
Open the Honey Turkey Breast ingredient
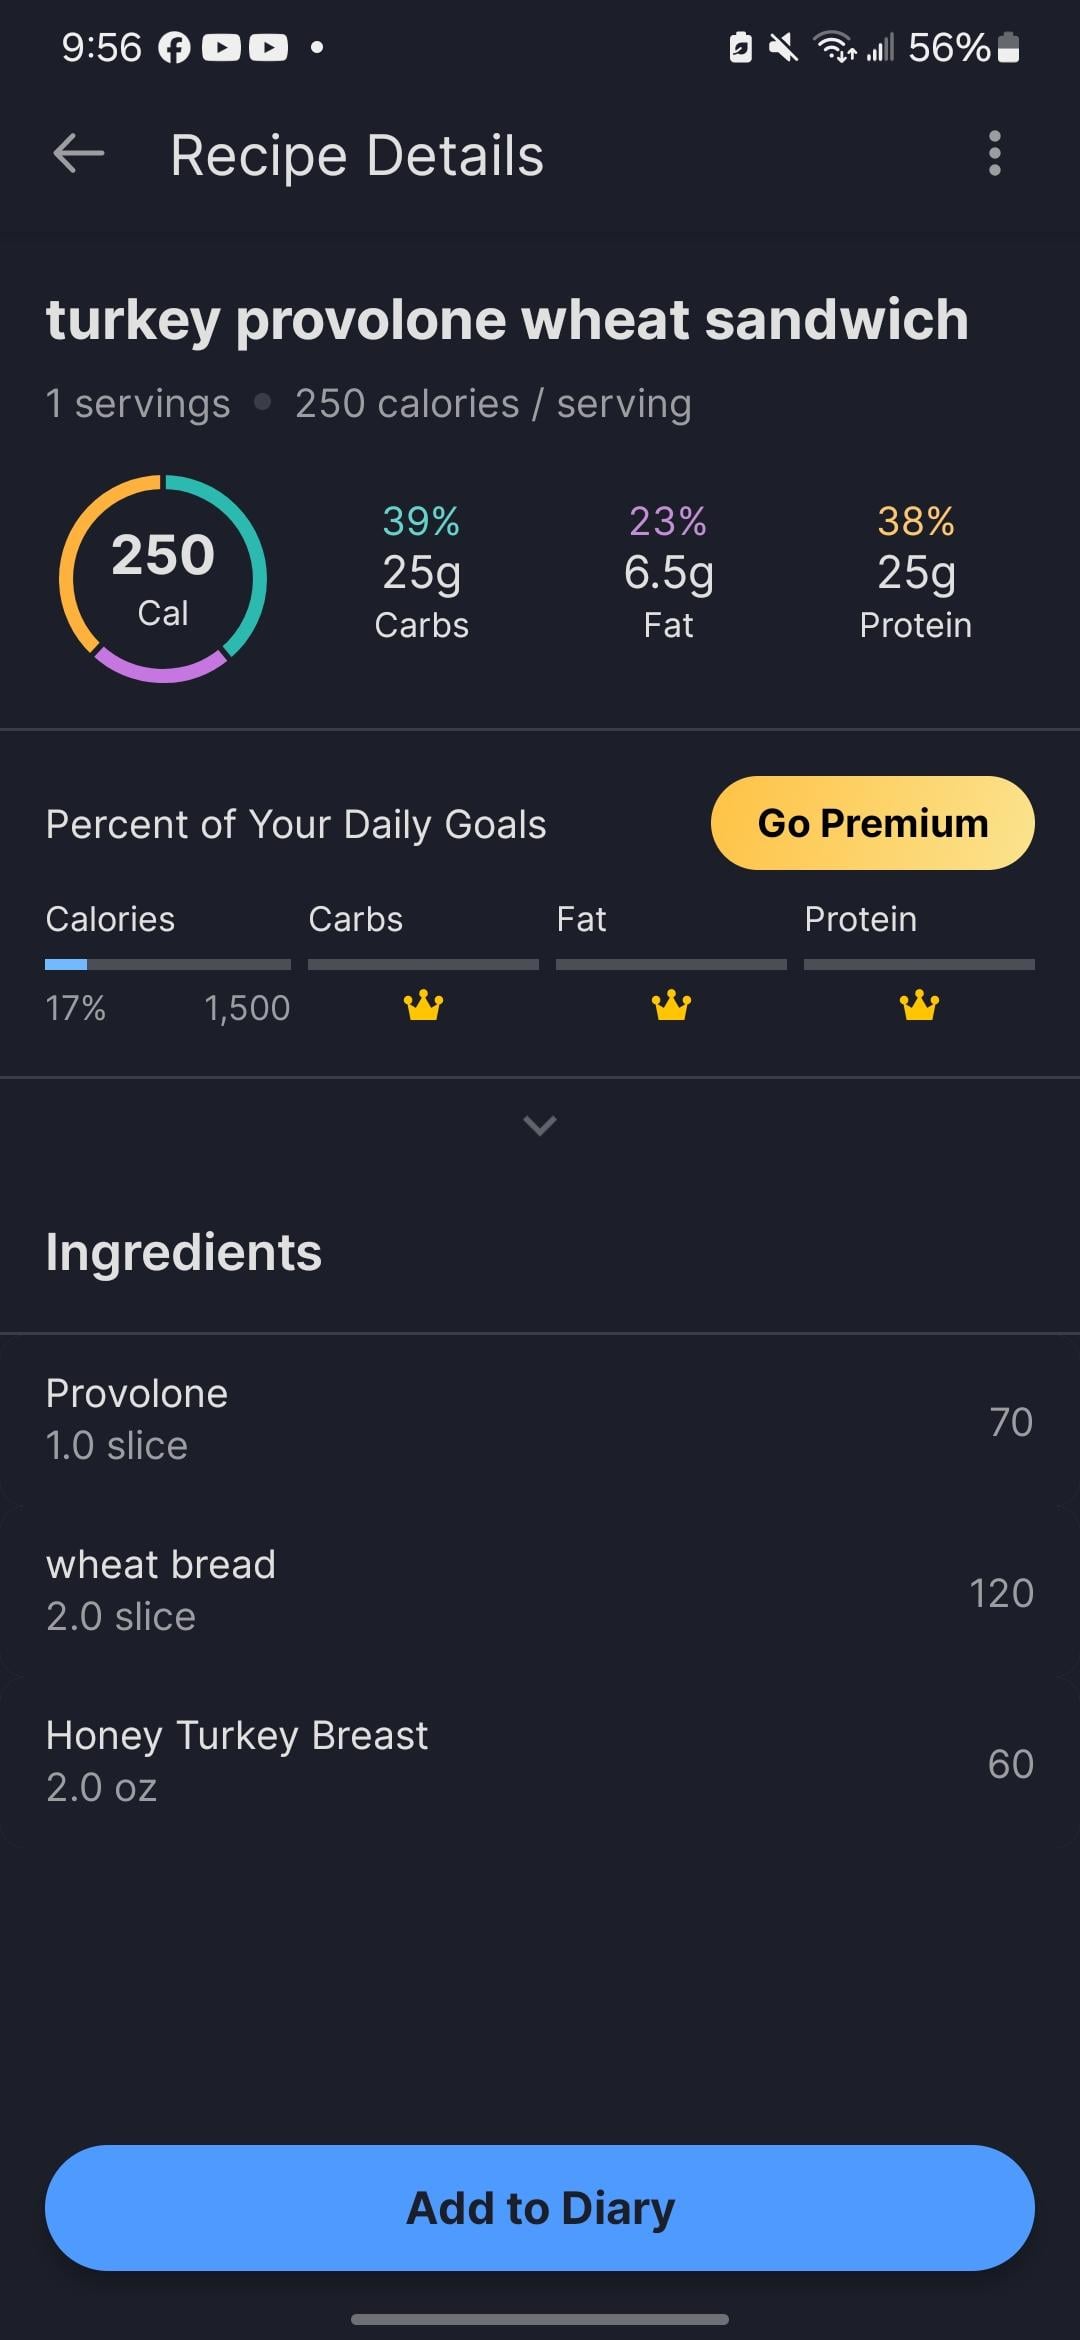tap(540, 1762)
